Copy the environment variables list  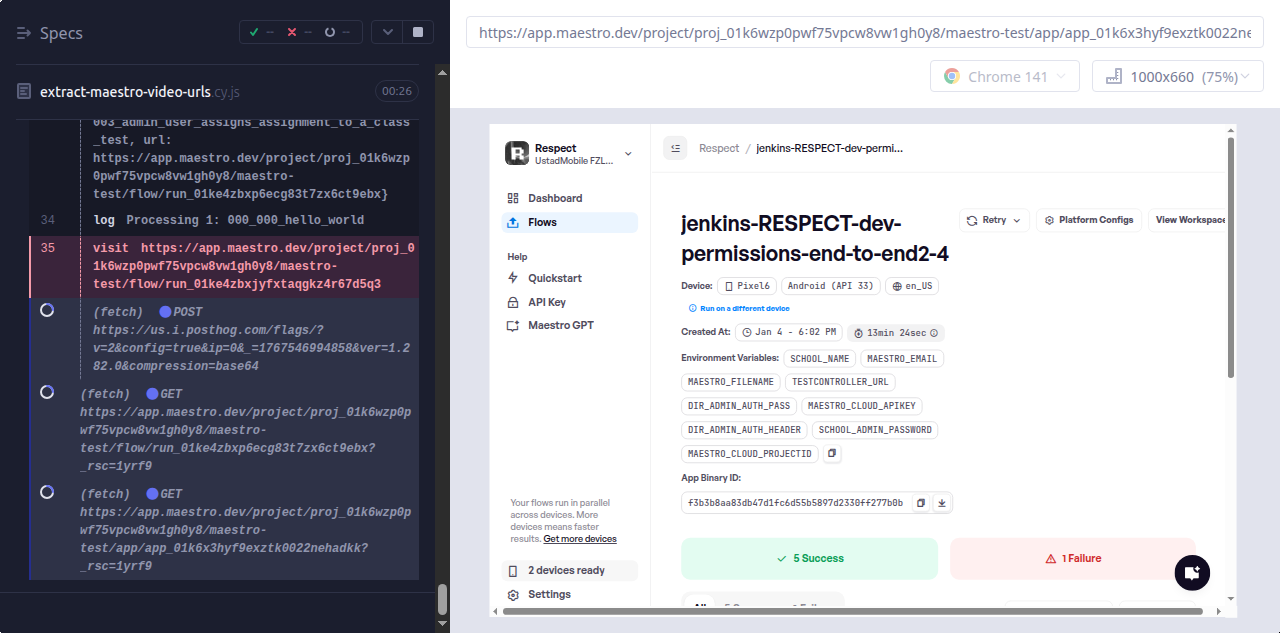(832, 454)
